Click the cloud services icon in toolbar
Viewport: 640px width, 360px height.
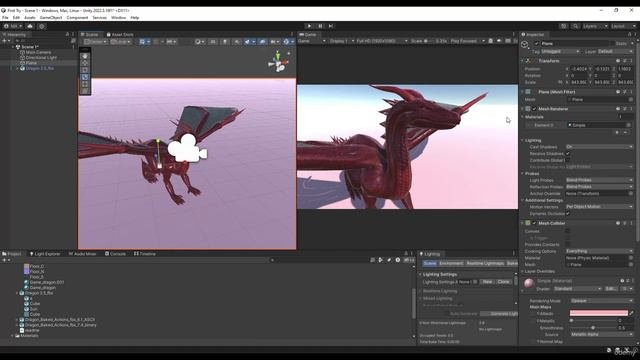30,26
